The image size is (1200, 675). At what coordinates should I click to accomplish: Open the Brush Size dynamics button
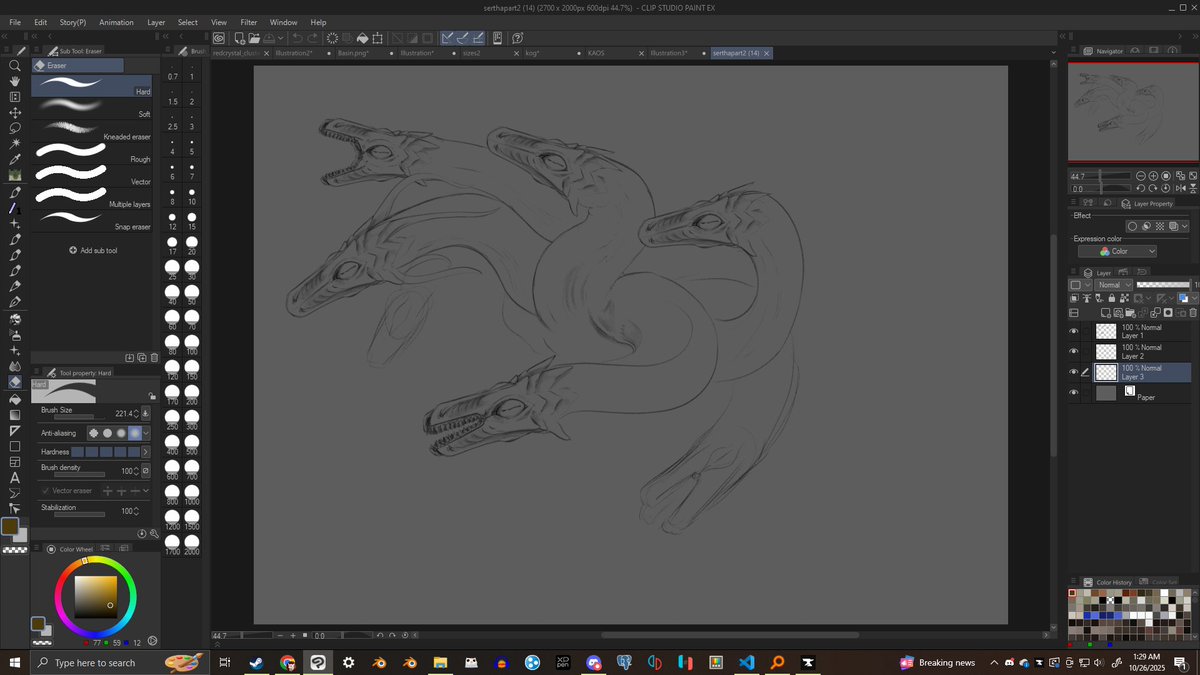[x=146, y=412]
